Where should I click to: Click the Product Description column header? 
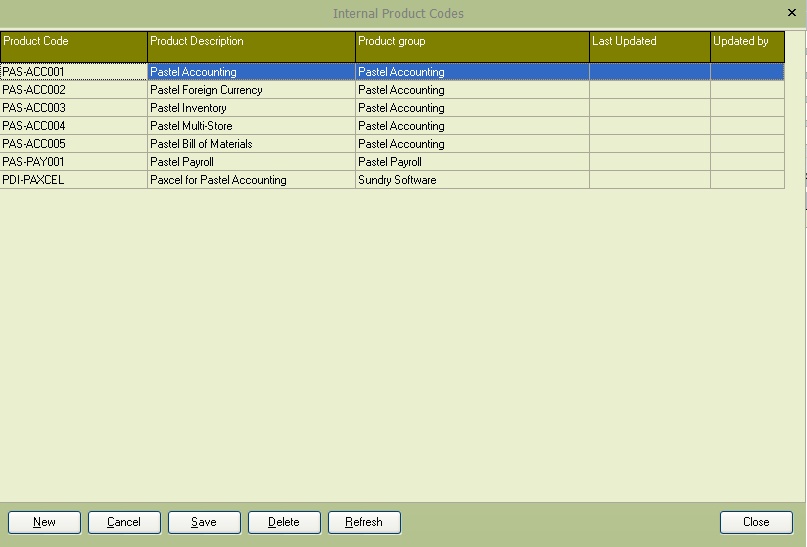point(251,46)
